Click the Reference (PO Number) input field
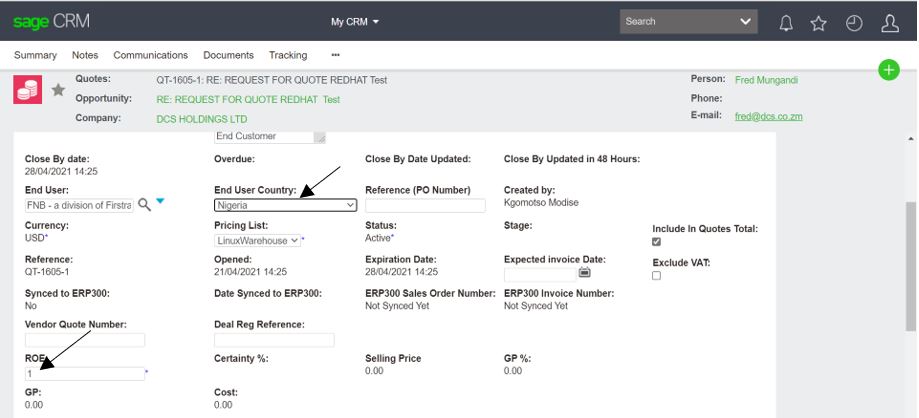Viewport: 919px width, 418px height. point(425,205)
